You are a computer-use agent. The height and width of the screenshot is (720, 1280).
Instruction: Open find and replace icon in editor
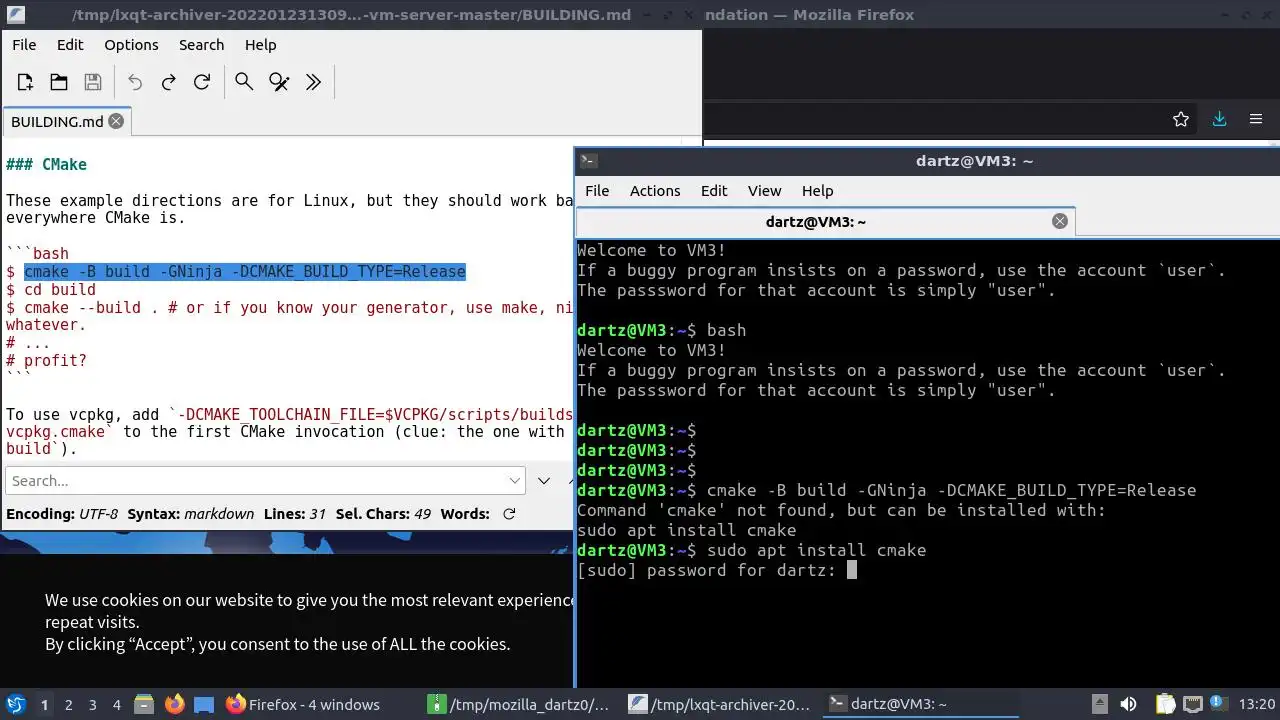click(x=279, y=82)
